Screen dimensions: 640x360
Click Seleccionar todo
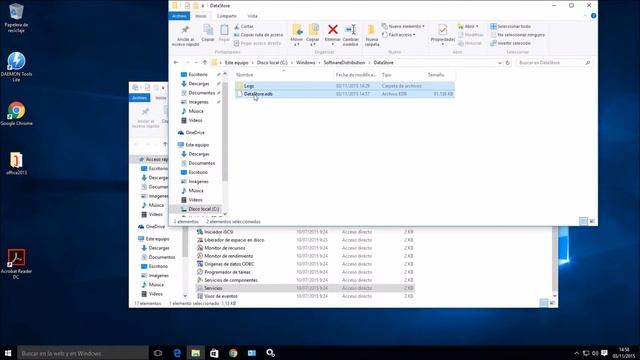click(511, 26)
